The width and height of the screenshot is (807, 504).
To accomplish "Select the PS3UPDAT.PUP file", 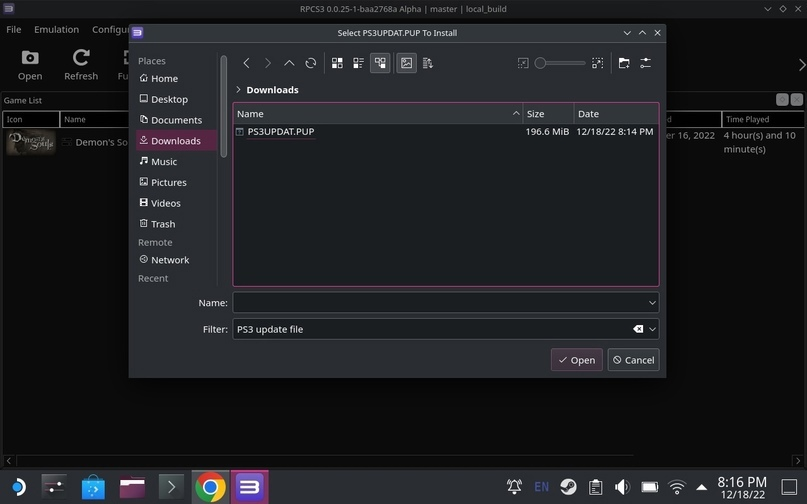I will click(x=280, y=132).
